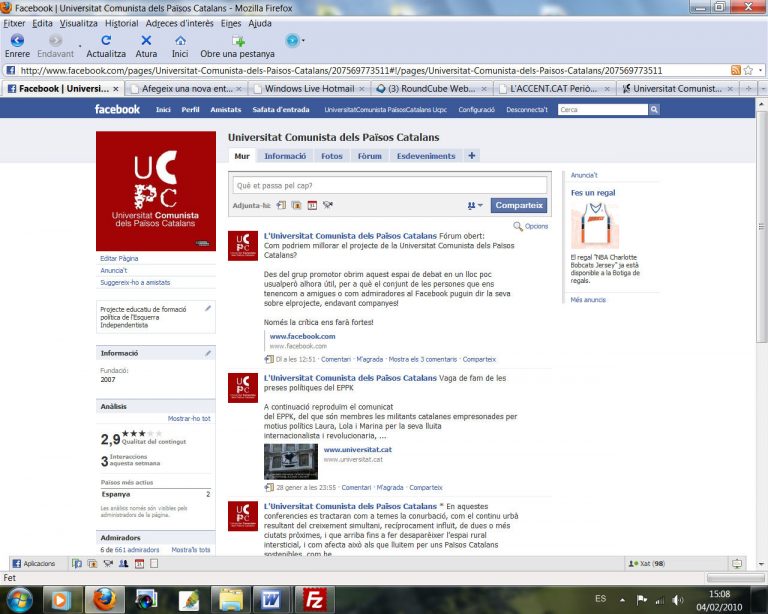Open the Esdeveniments page tab

coord(426,156)
